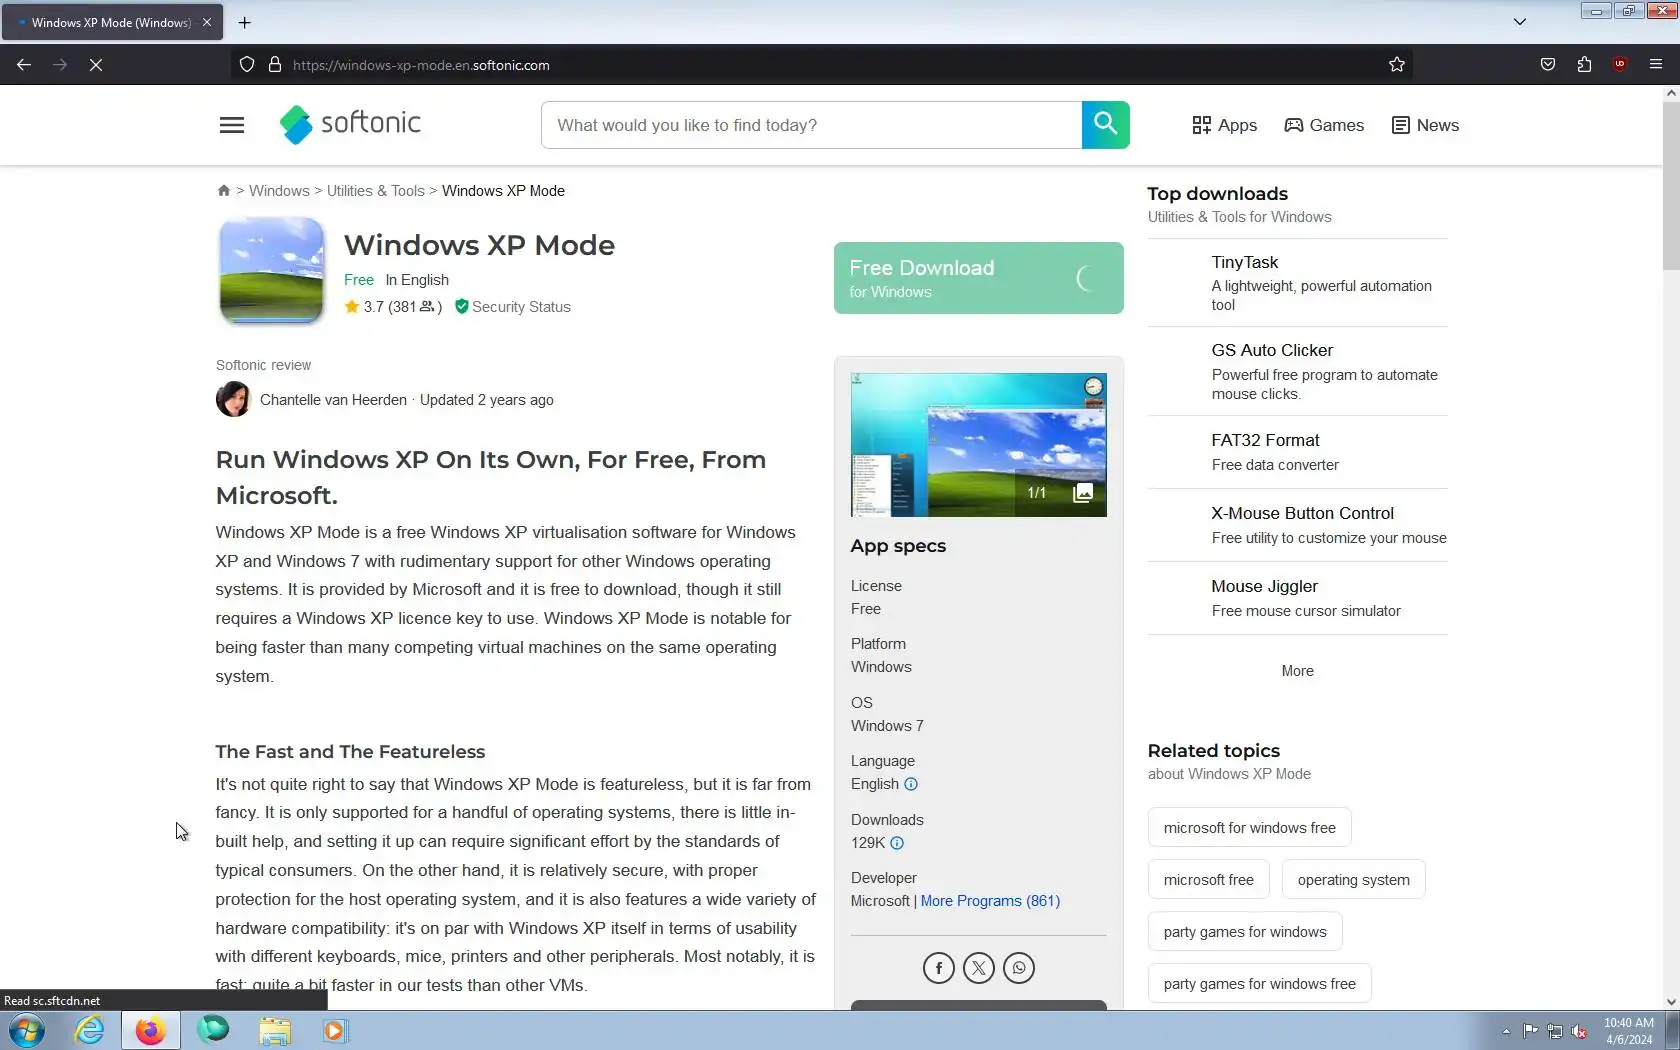1680x1050 pixels.
Task: Open the Apps menu
Action: [1224, 125]
